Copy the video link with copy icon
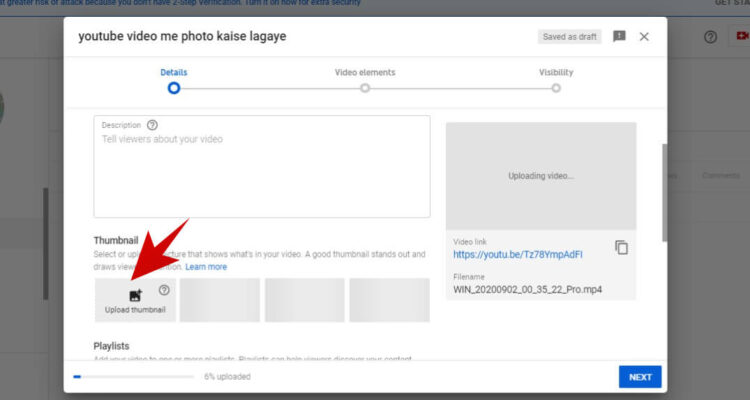 (x=621, y=247)
